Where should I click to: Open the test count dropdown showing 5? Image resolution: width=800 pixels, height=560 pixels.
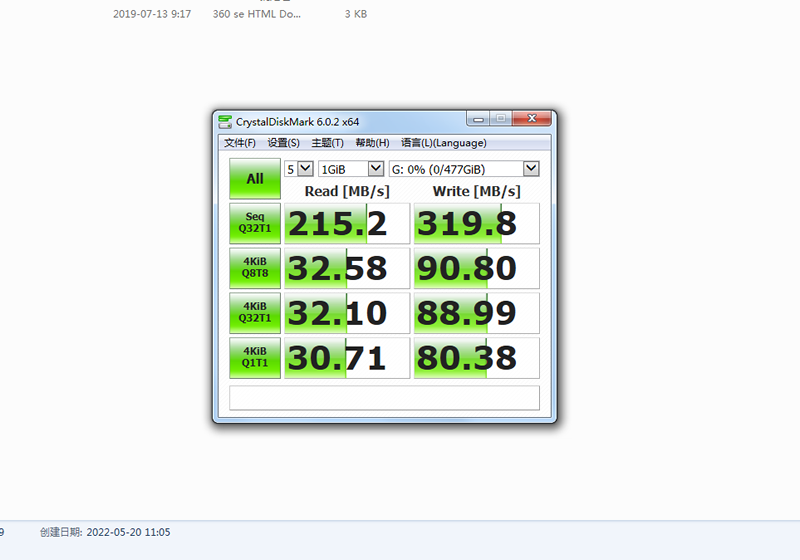coord(299,169)
